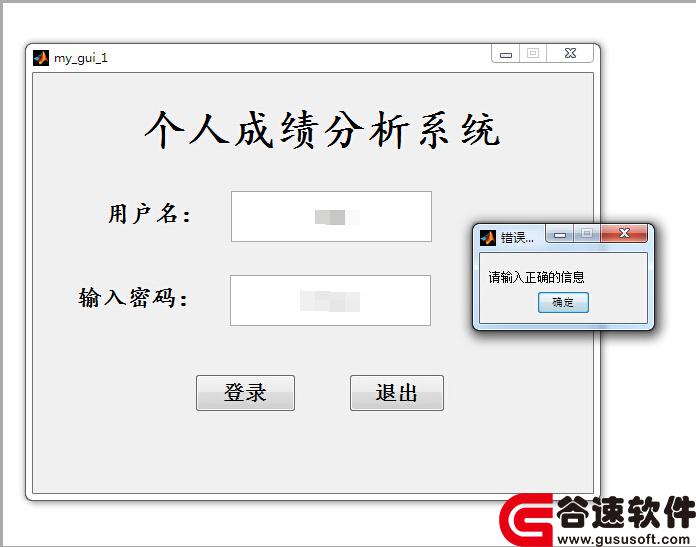Click the 用户名 label
Viewport: 696px width, 547px height.
[149, 214]
